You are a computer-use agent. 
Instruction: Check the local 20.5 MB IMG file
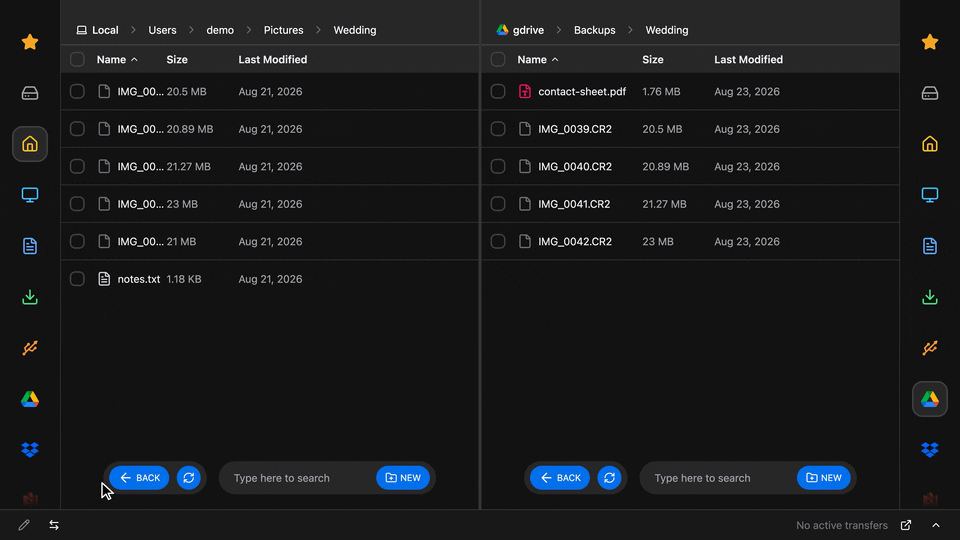(77, 91)
